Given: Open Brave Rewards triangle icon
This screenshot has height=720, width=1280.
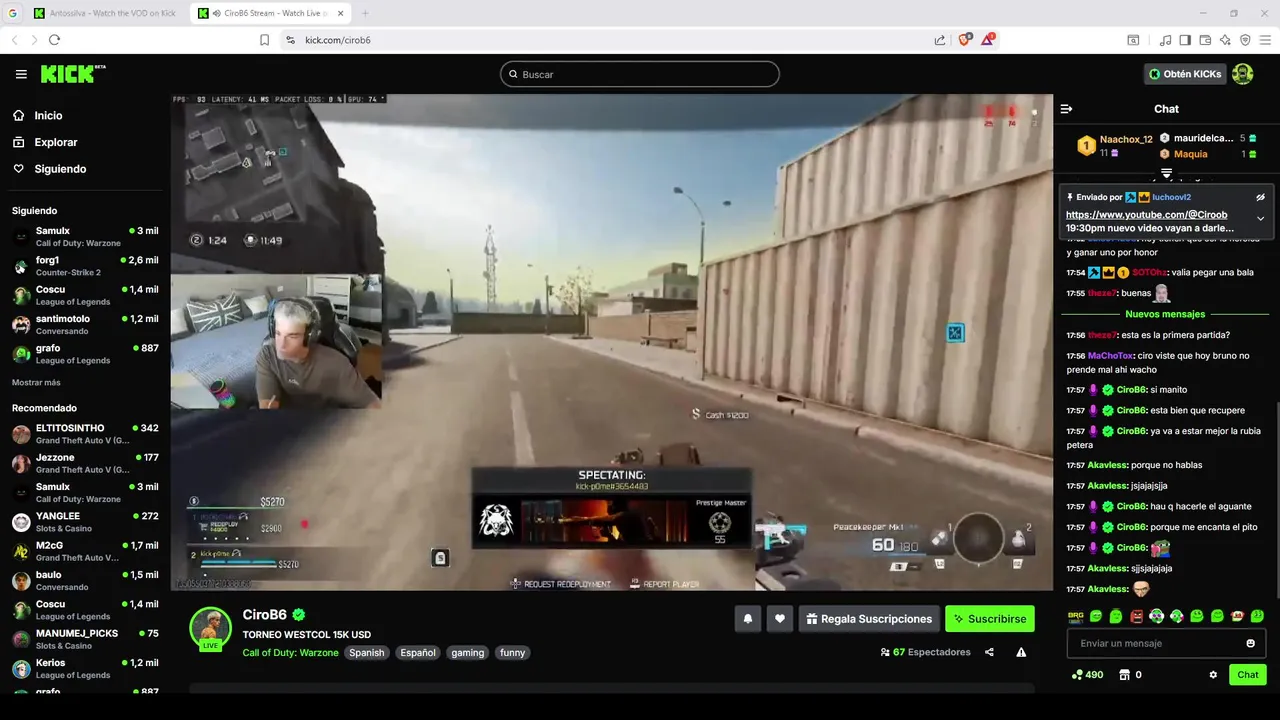Looking at the screenshot, I should coord(988,40).
